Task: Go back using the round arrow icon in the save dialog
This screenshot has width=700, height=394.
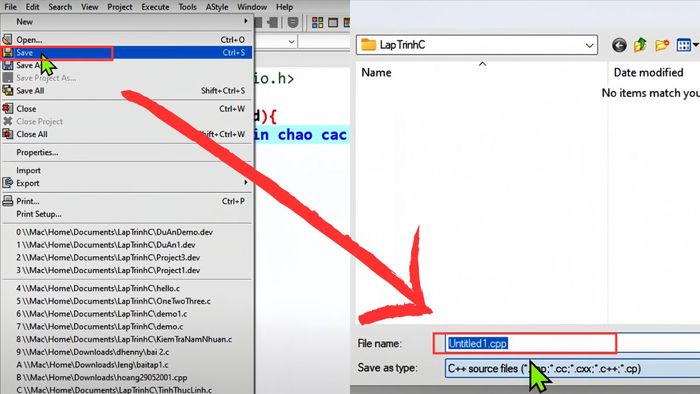Action: point(619,45)
